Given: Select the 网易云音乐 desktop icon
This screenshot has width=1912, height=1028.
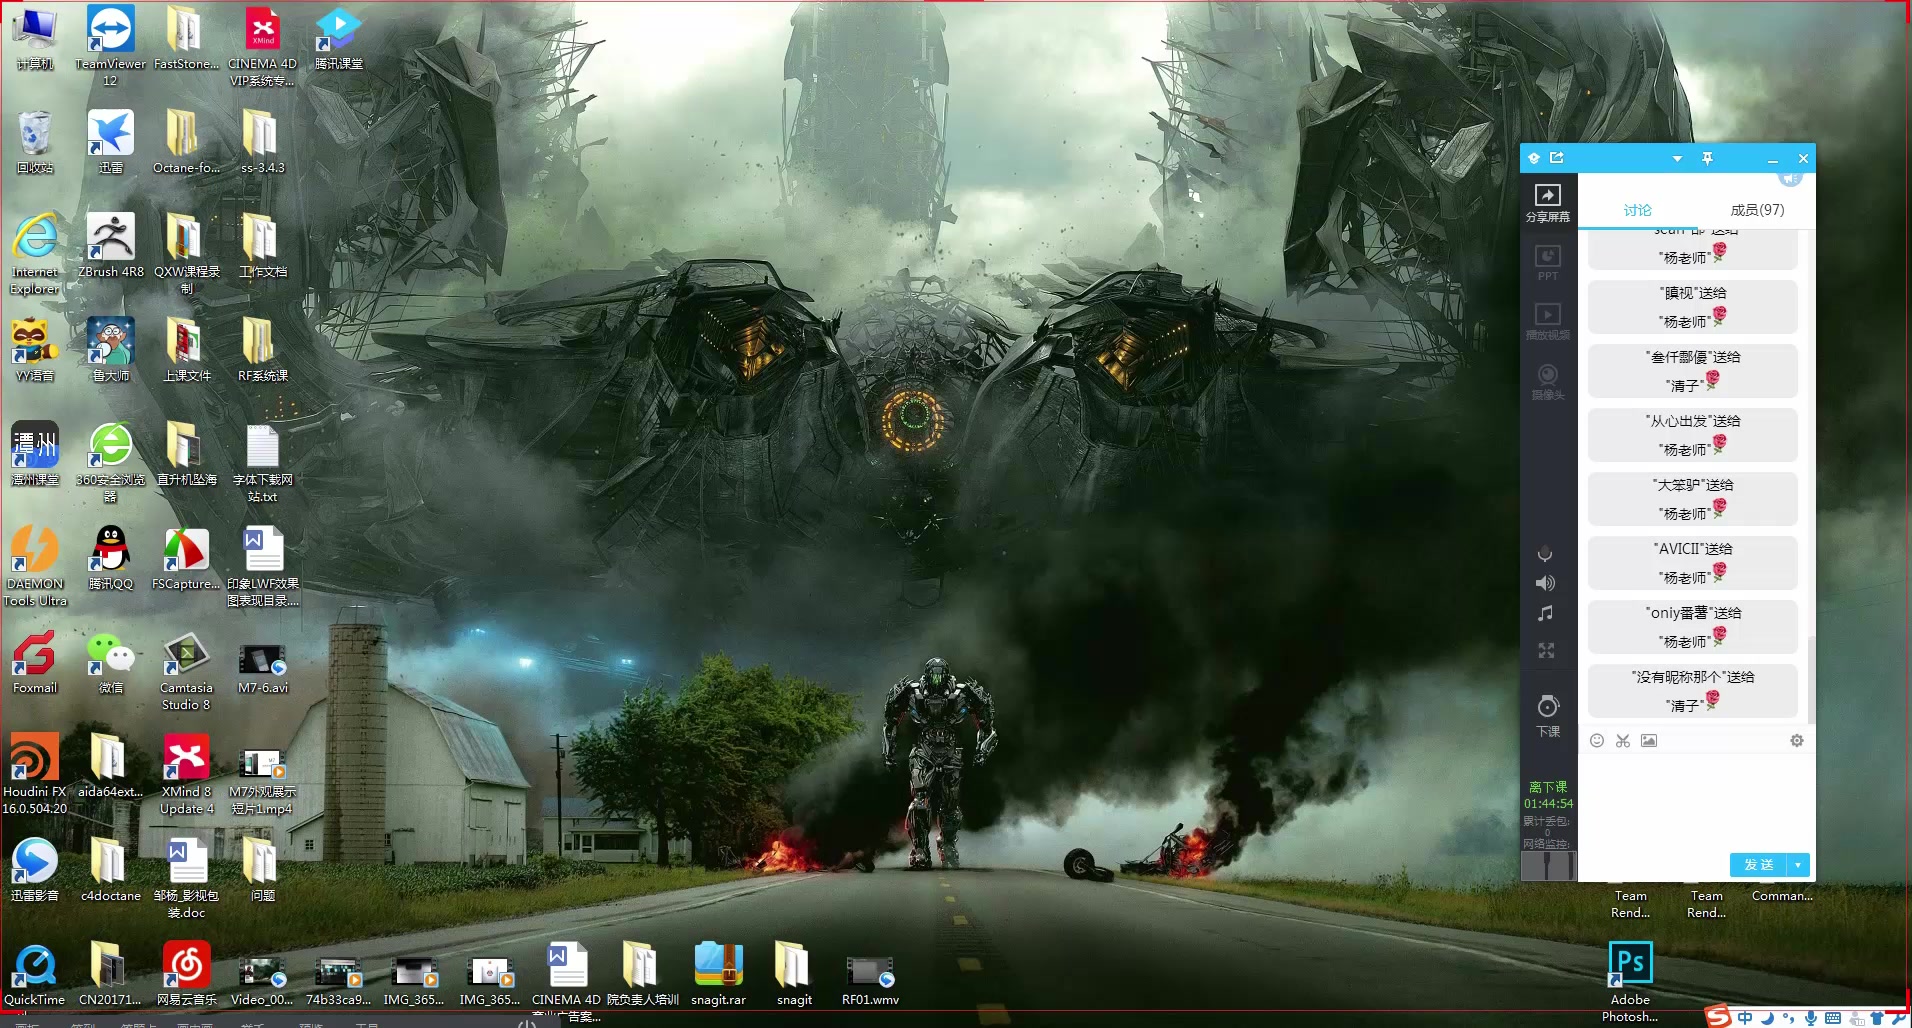Looking at the screenshot, I should (187, 973).
